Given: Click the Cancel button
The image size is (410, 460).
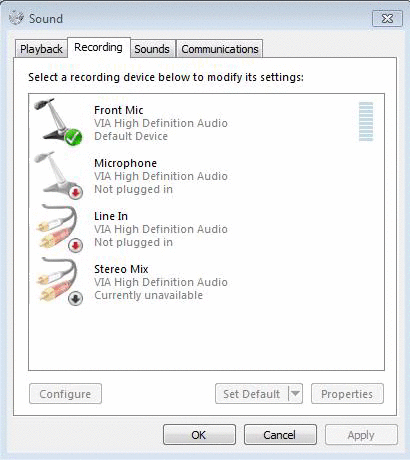Looking at the screenshot, I should point(280,435).
